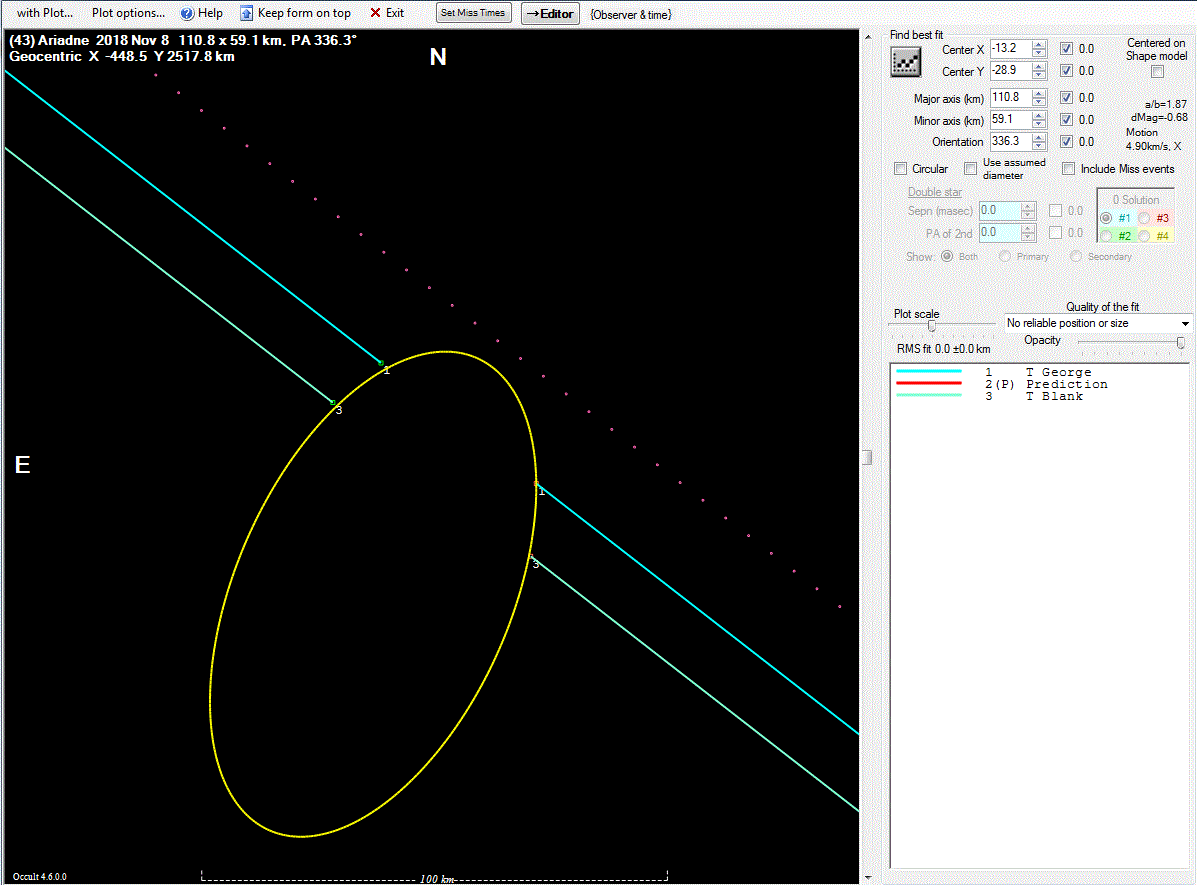Click the Find best fit graph icon
1197x885 pixels.
click(x=906, y=62)
